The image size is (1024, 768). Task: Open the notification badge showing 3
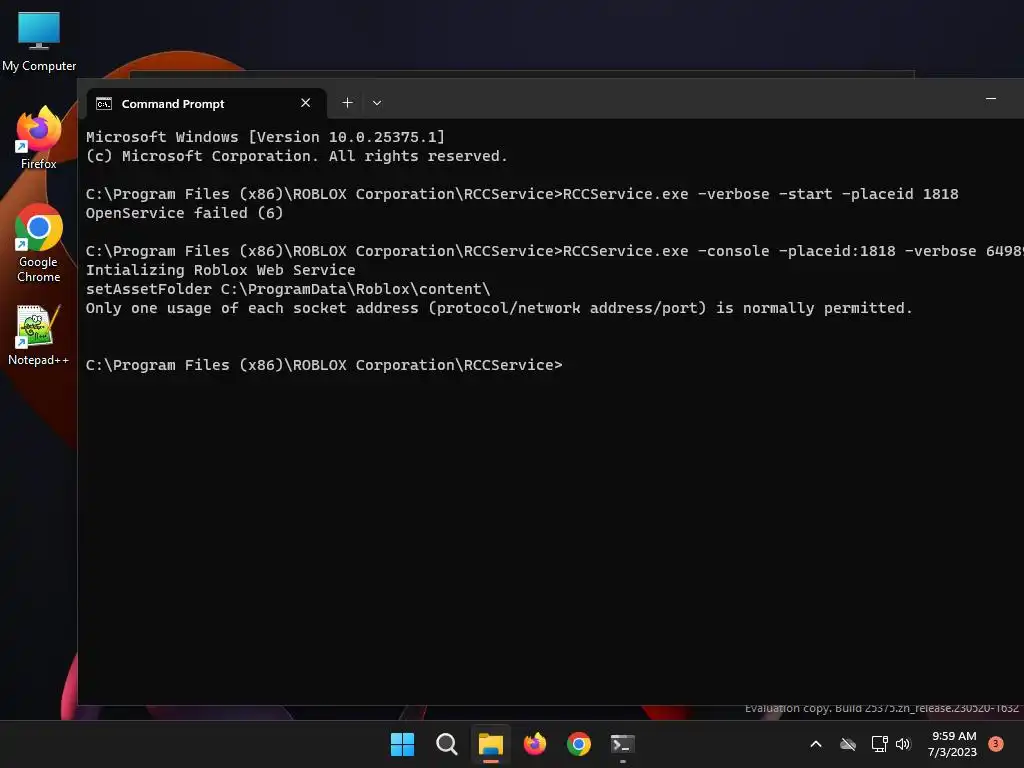(x=996, y=743)
